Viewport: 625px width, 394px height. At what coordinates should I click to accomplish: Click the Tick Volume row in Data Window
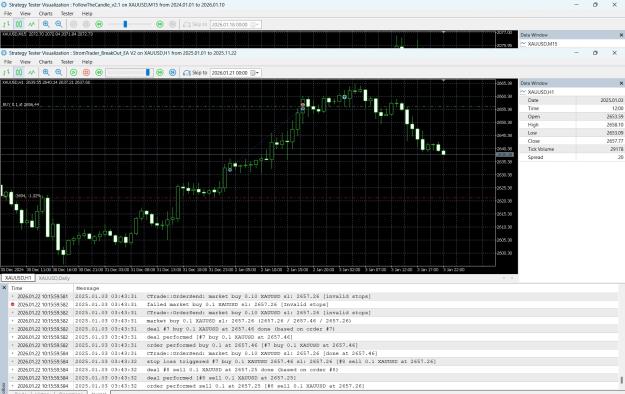click(572, 149)
